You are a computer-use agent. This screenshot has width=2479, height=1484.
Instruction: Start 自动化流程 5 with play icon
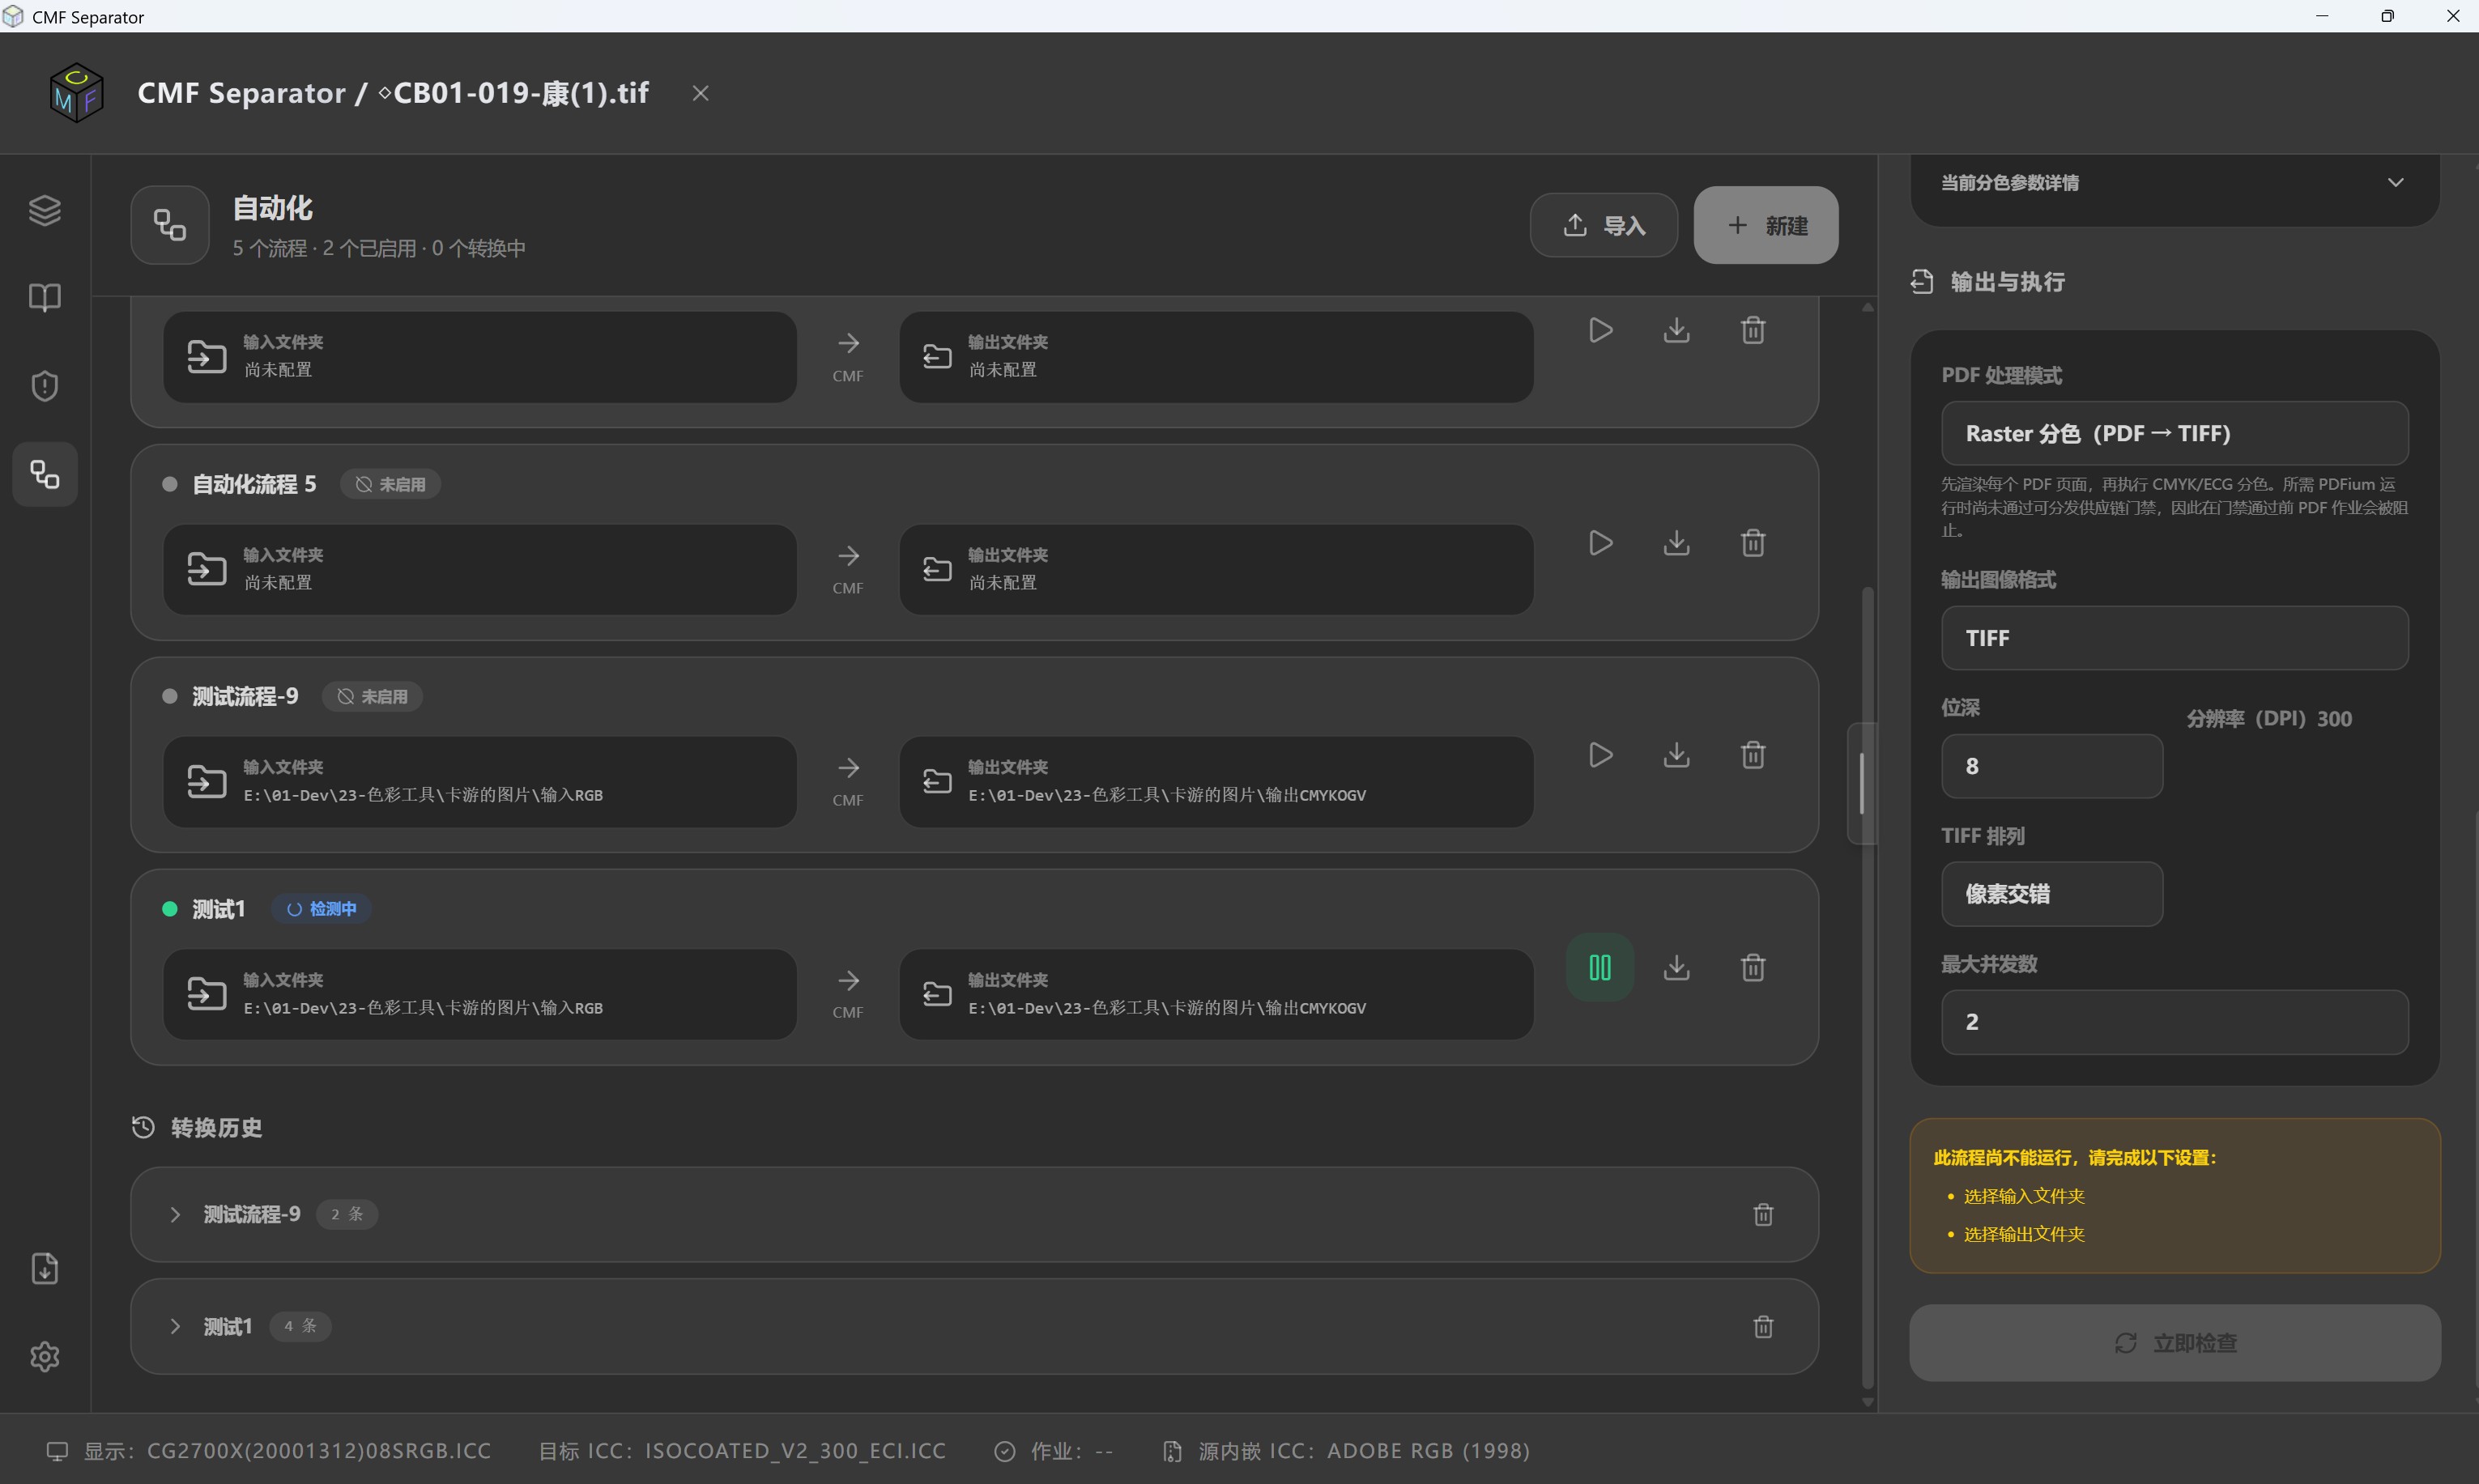click(1601, 543)
